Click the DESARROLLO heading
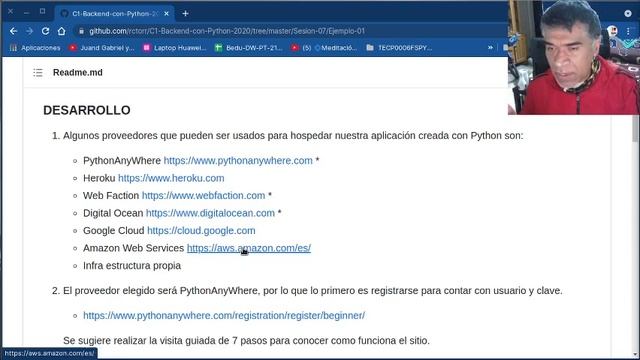 (x=87, y=110)
